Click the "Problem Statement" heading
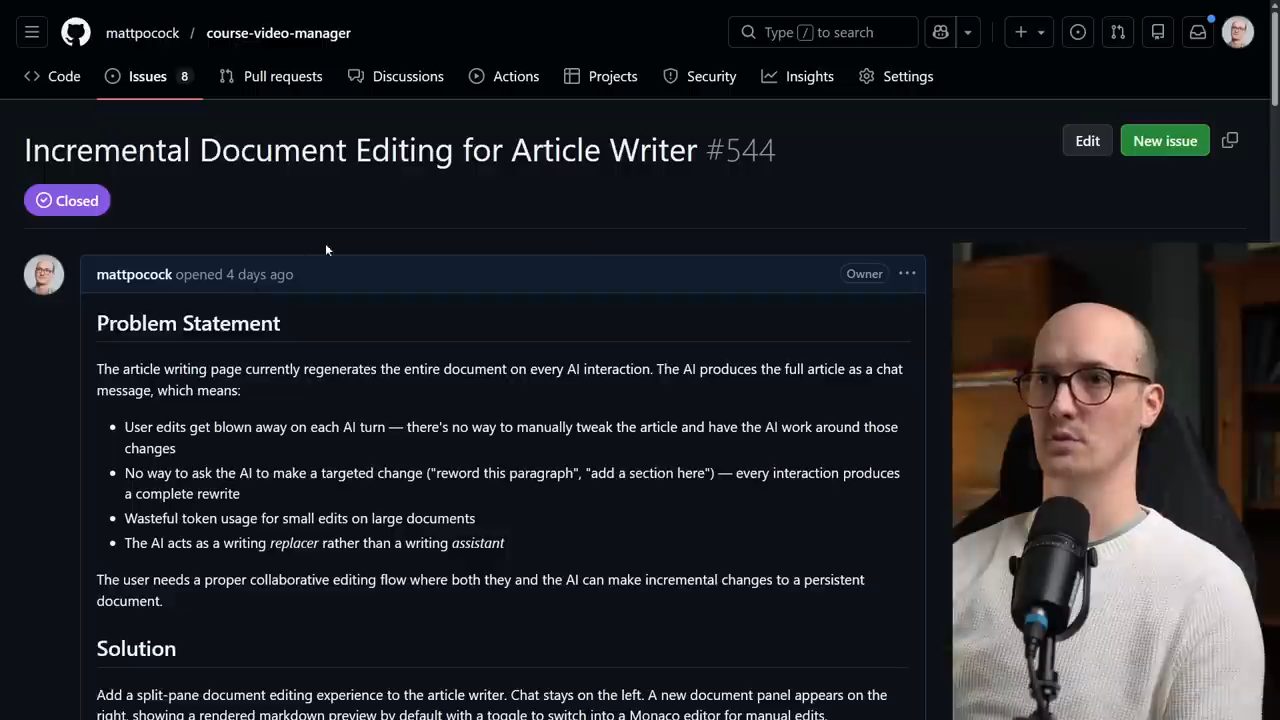This screenshot has height=720, width=1280. click(x=188, y=323)
